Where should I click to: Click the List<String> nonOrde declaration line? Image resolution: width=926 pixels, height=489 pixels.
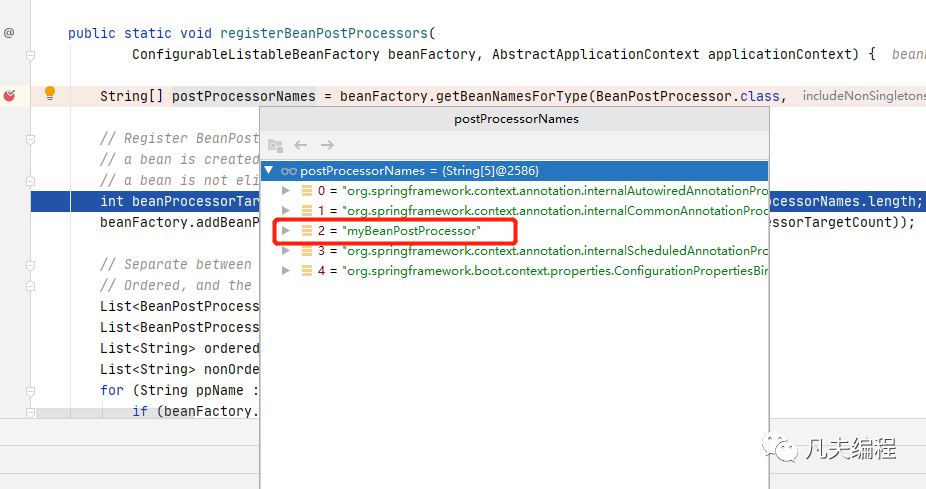coord(180,370)
